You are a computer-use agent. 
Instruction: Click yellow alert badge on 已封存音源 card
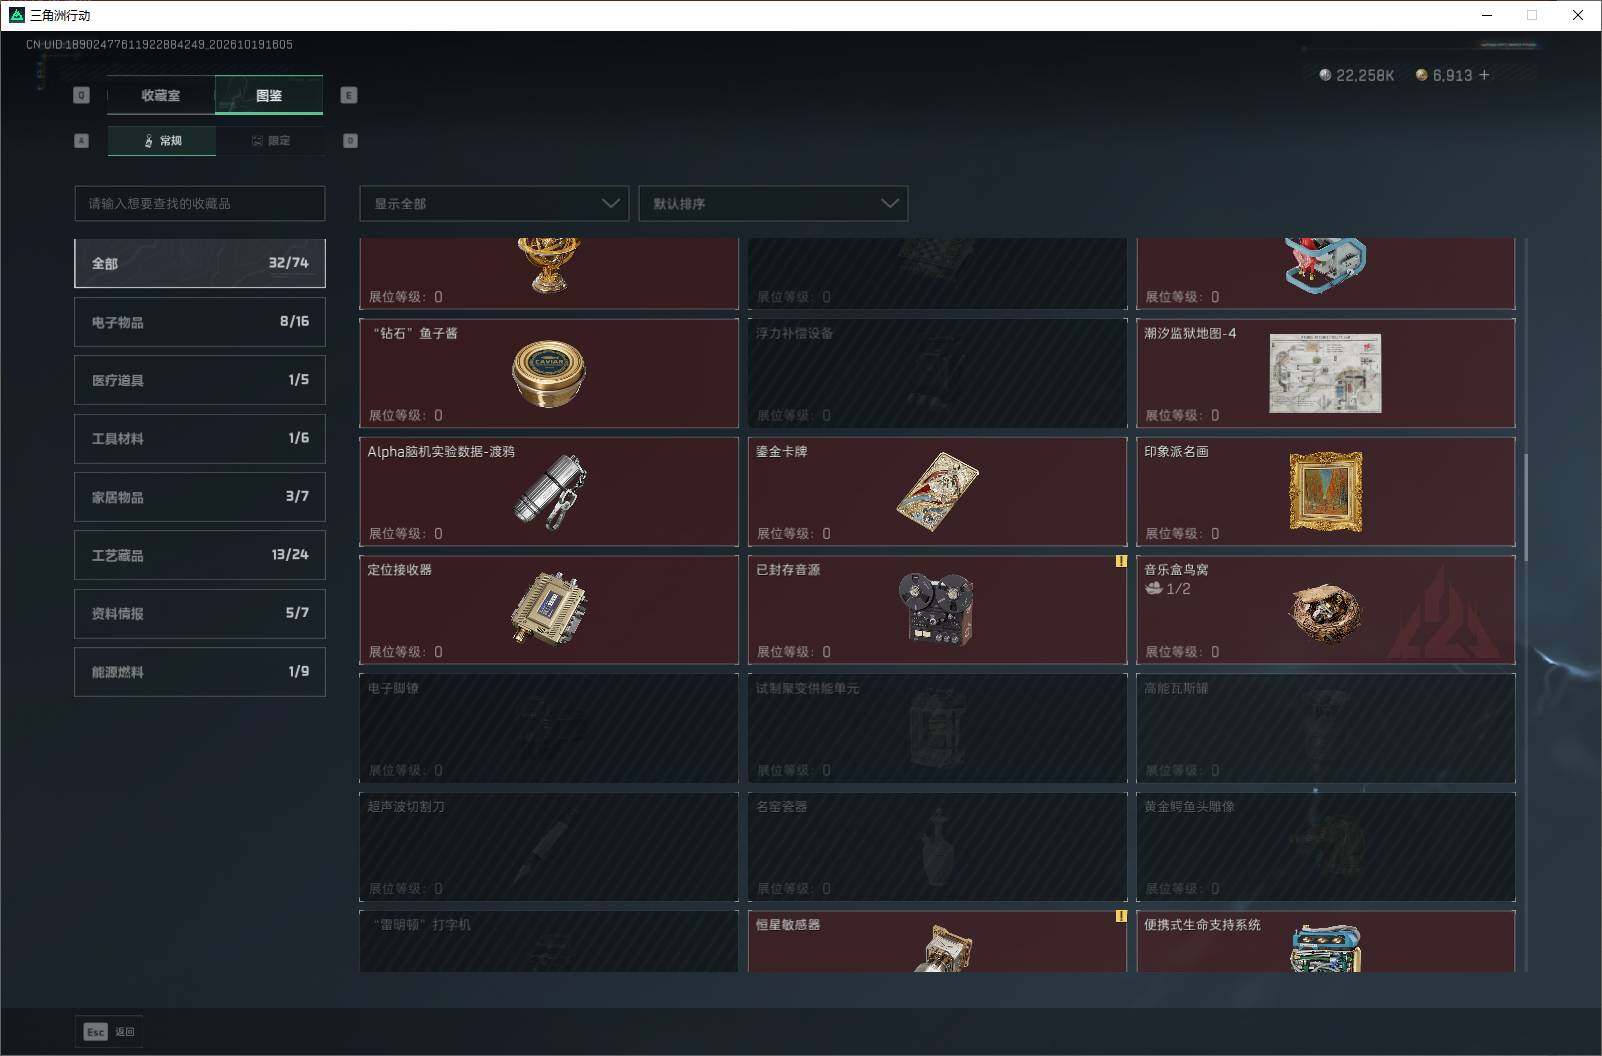click(x=1121, y=562)
